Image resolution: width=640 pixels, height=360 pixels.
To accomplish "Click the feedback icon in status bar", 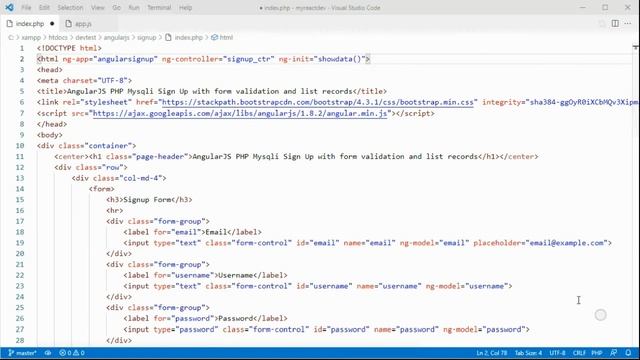I will [613, 353].
